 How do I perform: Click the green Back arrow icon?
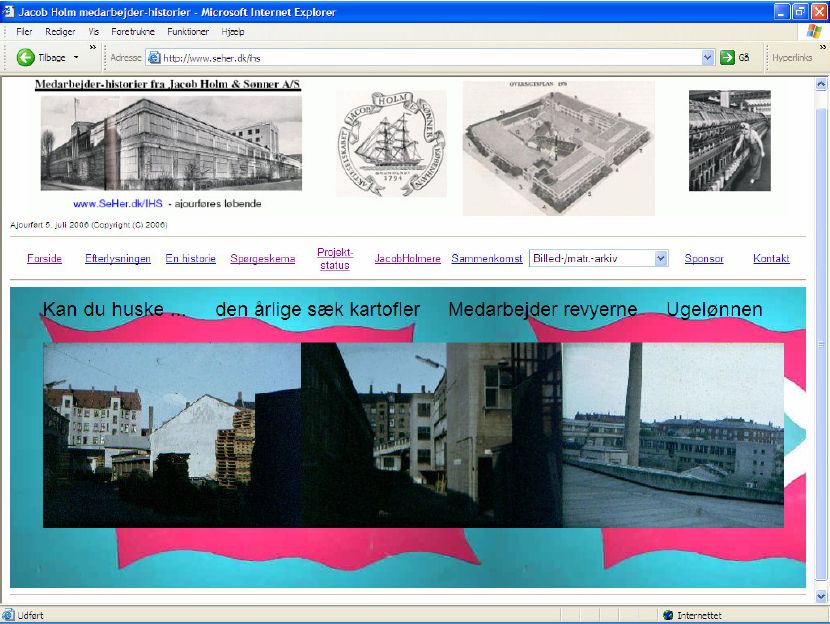25,57
